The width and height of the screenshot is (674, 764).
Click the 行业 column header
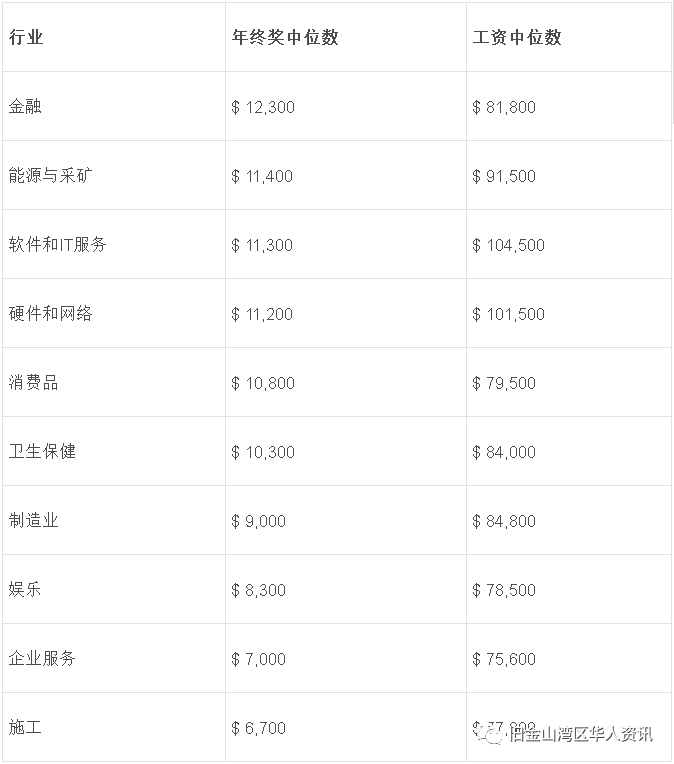coord(26,37)
